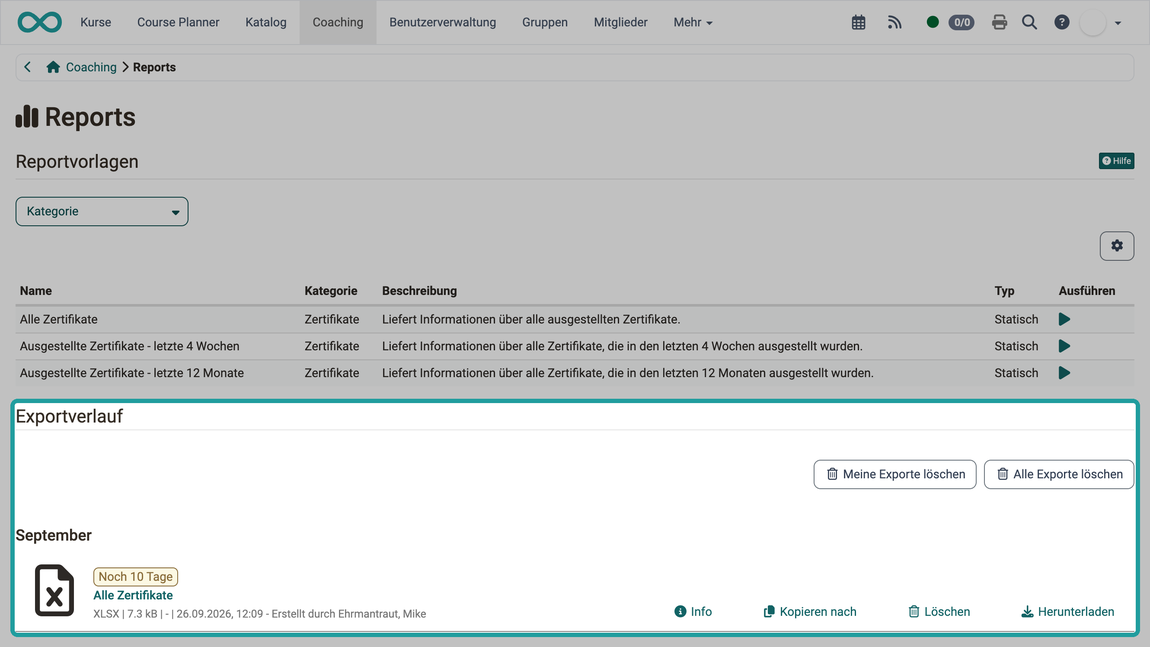Screen dimensions: 1150x647
Task: Click the XLSX file icon
Action: [x=54, y=591]
